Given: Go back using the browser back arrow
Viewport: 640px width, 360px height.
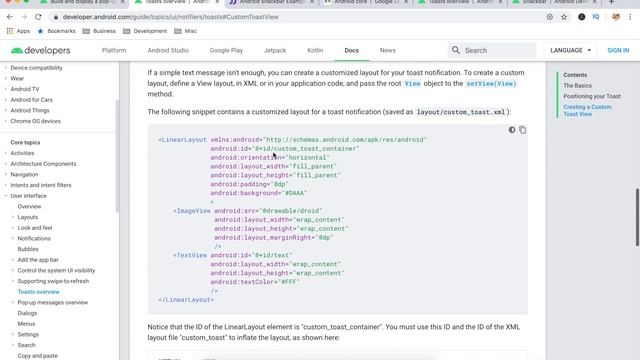Looking at the screenshot, I should coord(10,17).
